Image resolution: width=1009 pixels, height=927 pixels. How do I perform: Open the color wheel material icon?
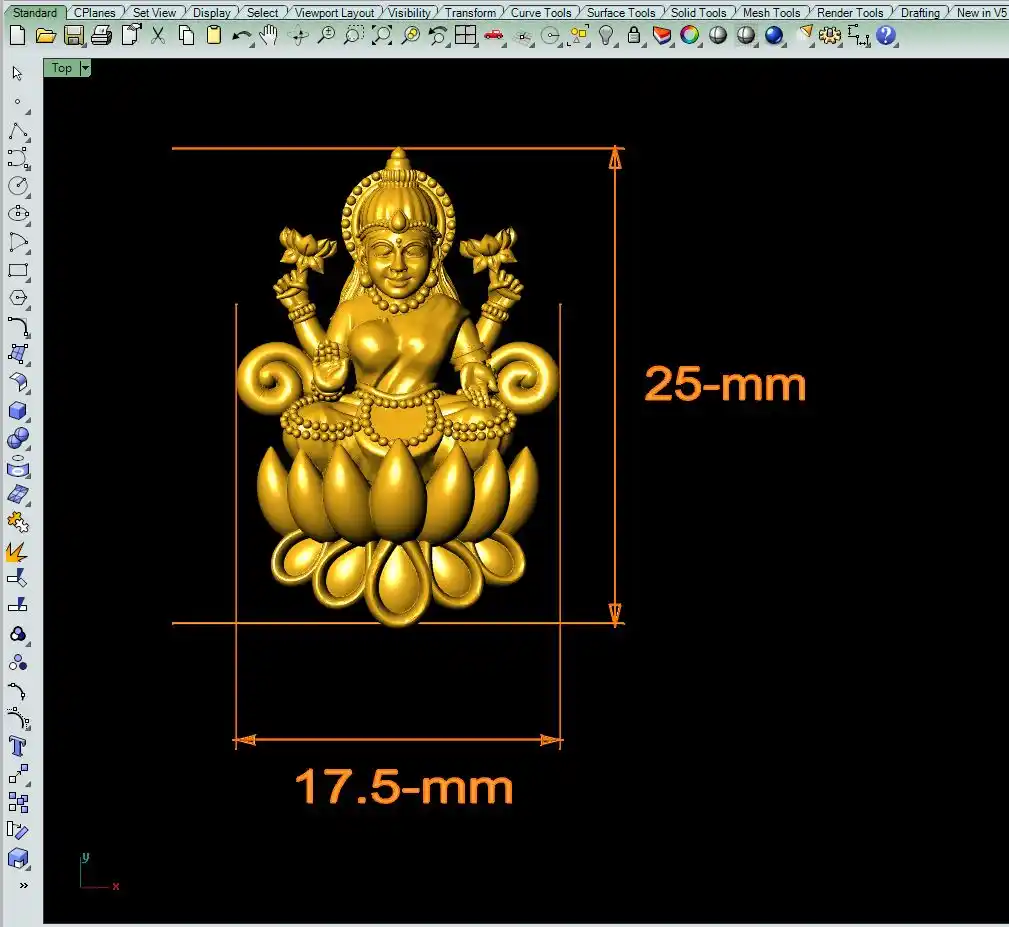[690, 36]
